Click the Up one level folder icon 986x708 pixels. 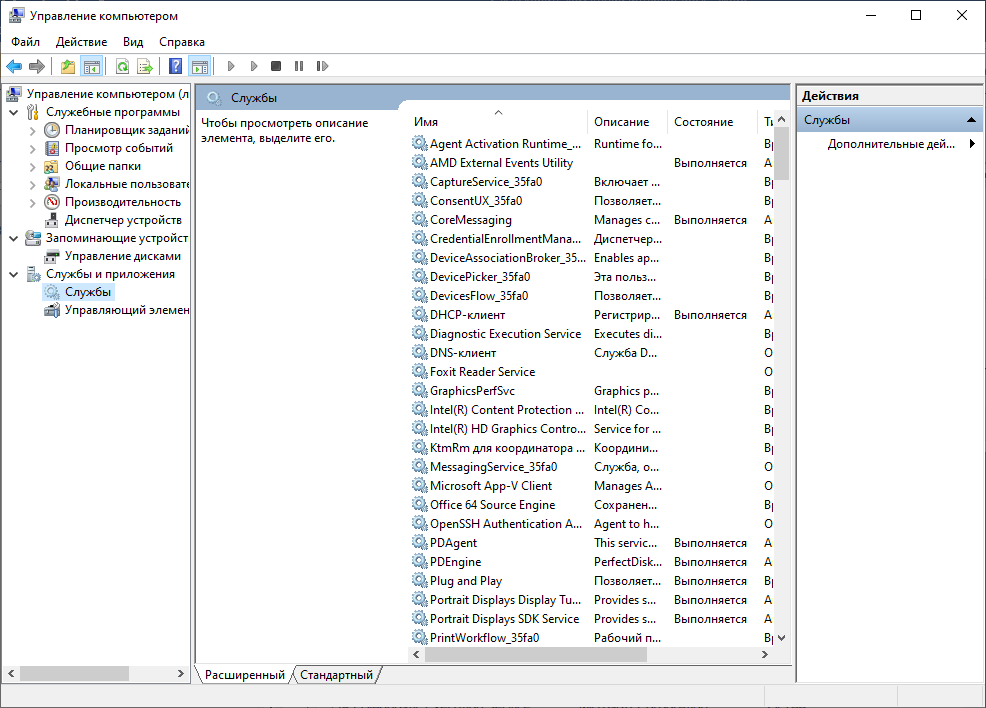click(68, 66)
